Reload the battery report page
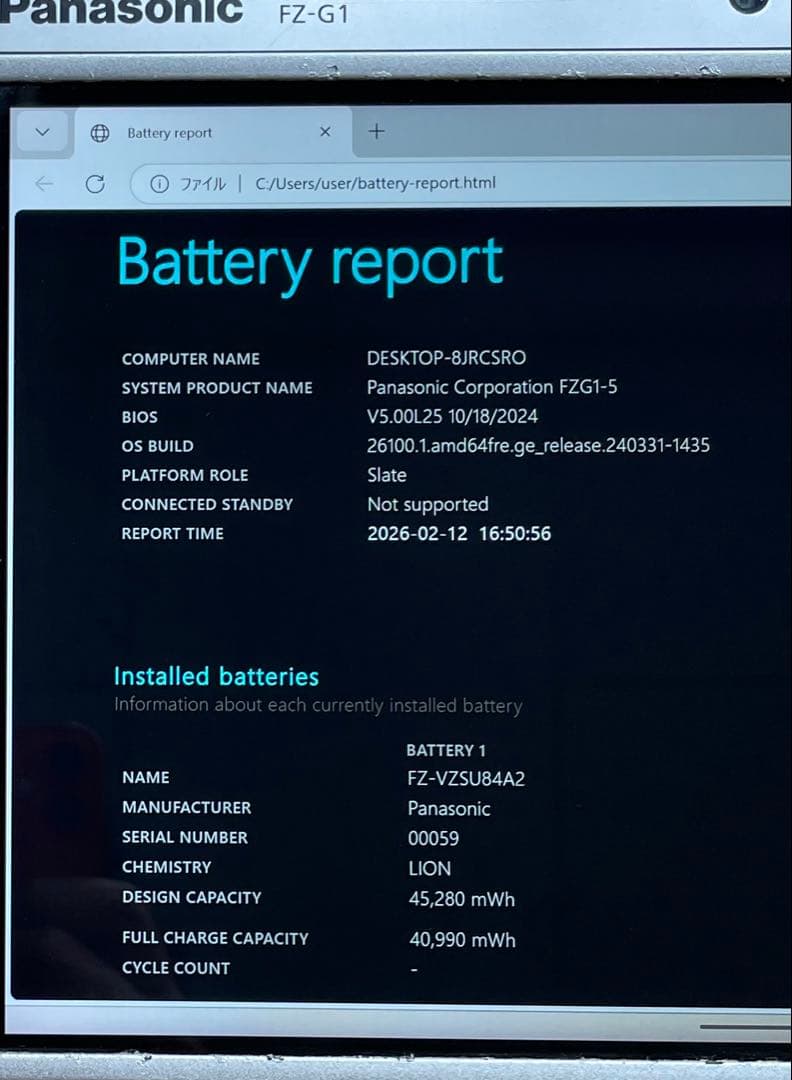Image resolution: width=792 pixels, height=1080 pixels. click(x=95, y=184)
